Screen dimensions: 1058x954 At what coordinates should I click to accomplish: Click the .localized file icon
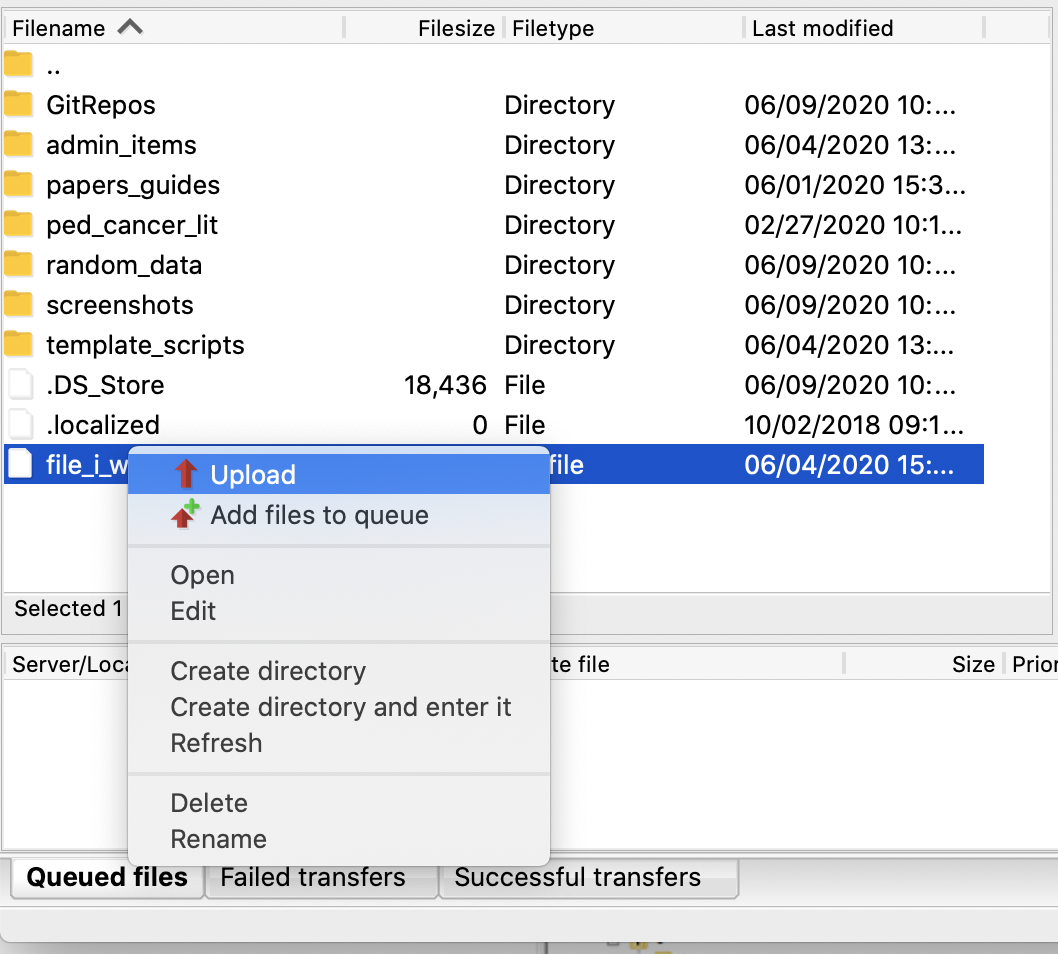19,424
